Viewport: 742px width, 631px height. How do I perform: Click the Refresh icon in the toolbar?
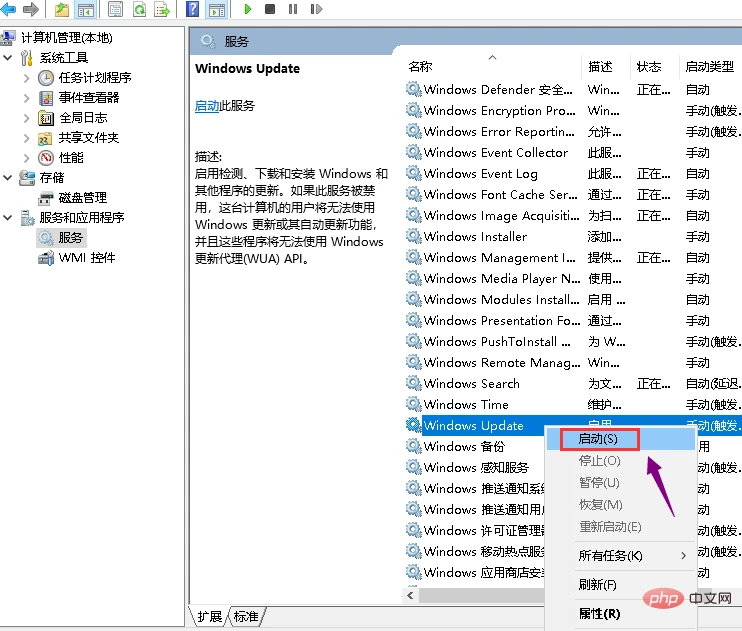point(138,9)
